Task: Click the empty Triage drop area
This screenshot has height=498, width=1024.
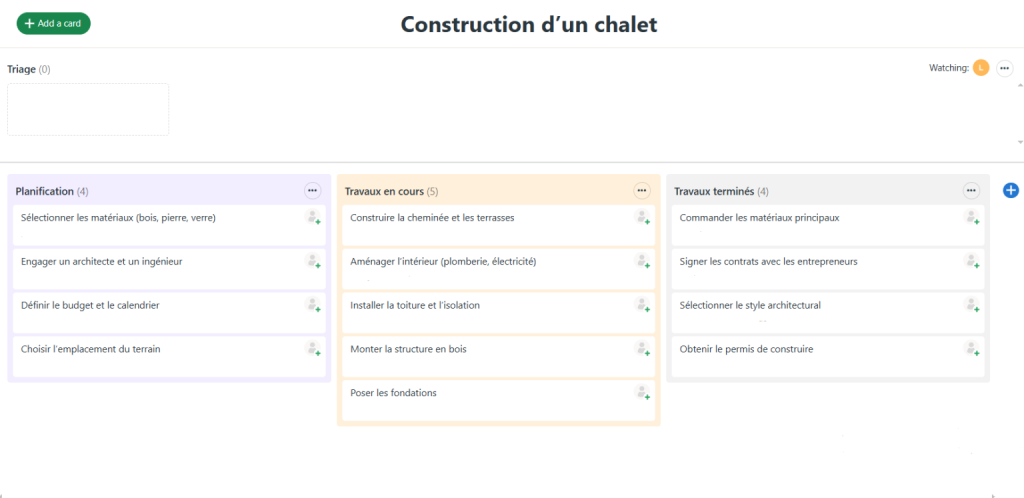Action: [x=88, y=109]
